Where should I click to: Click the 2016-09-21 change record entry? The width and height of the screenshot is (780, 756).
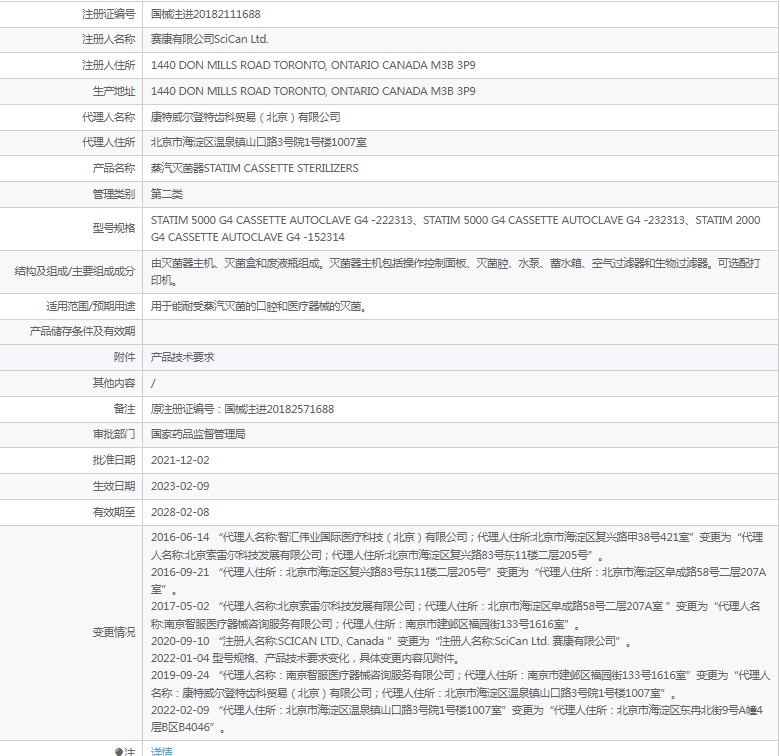pyautogui.click(x=458, y=581)
